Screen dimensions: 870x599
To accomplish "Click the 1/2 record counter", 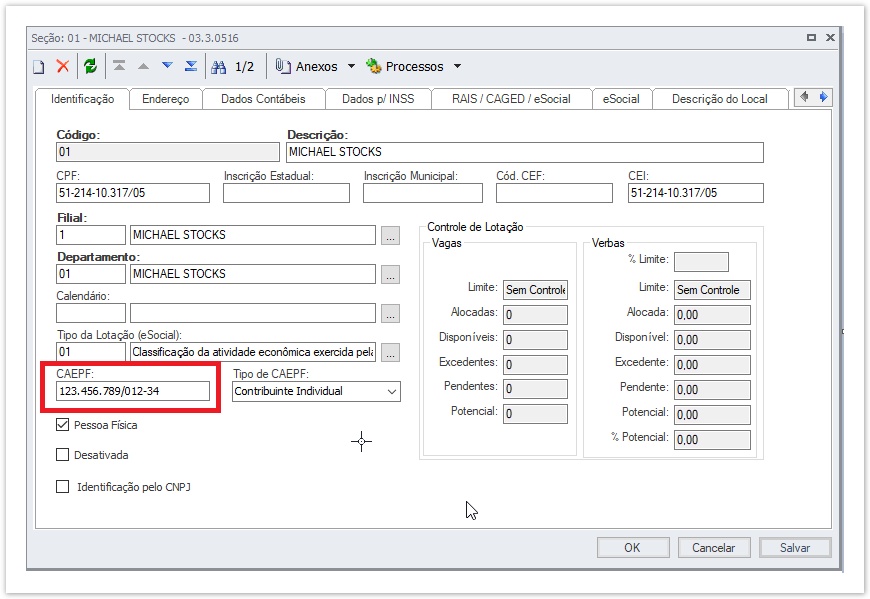I will coord(245,67).
